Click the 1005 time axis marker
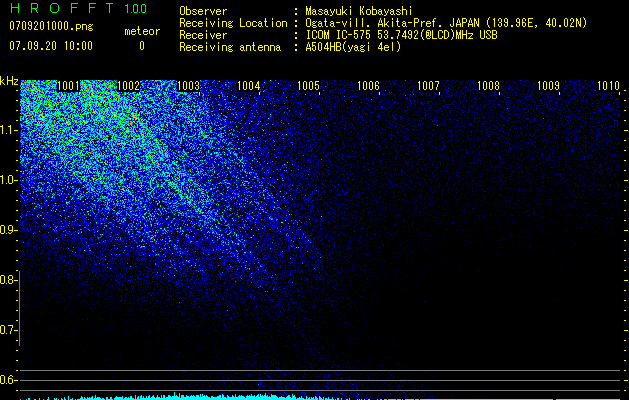 [x=308, y=86]
